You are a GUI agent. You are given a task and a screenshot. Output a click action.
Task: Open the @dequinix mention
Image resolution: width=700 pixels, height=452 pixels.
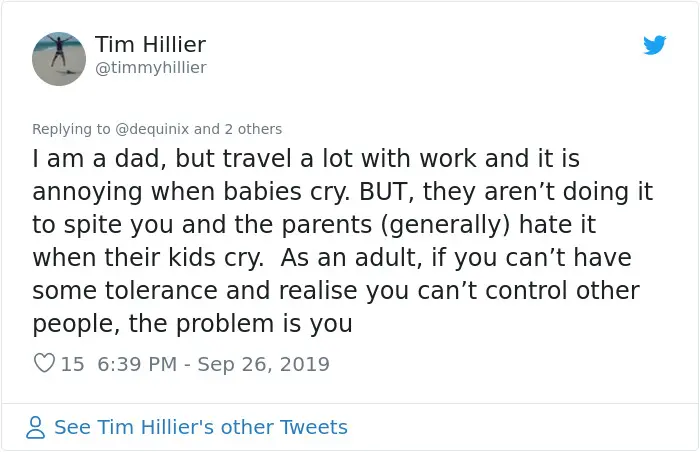tap(146, 129)
